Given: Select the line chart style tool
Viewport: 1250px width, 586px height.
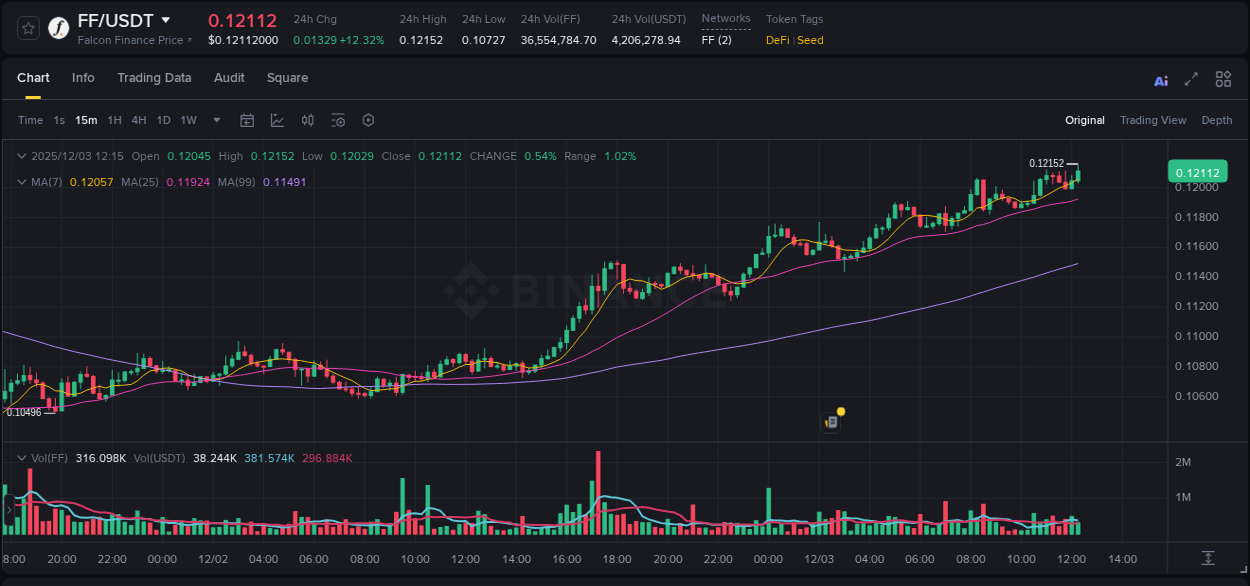Looking at the screenshot, I should (276, 119).
